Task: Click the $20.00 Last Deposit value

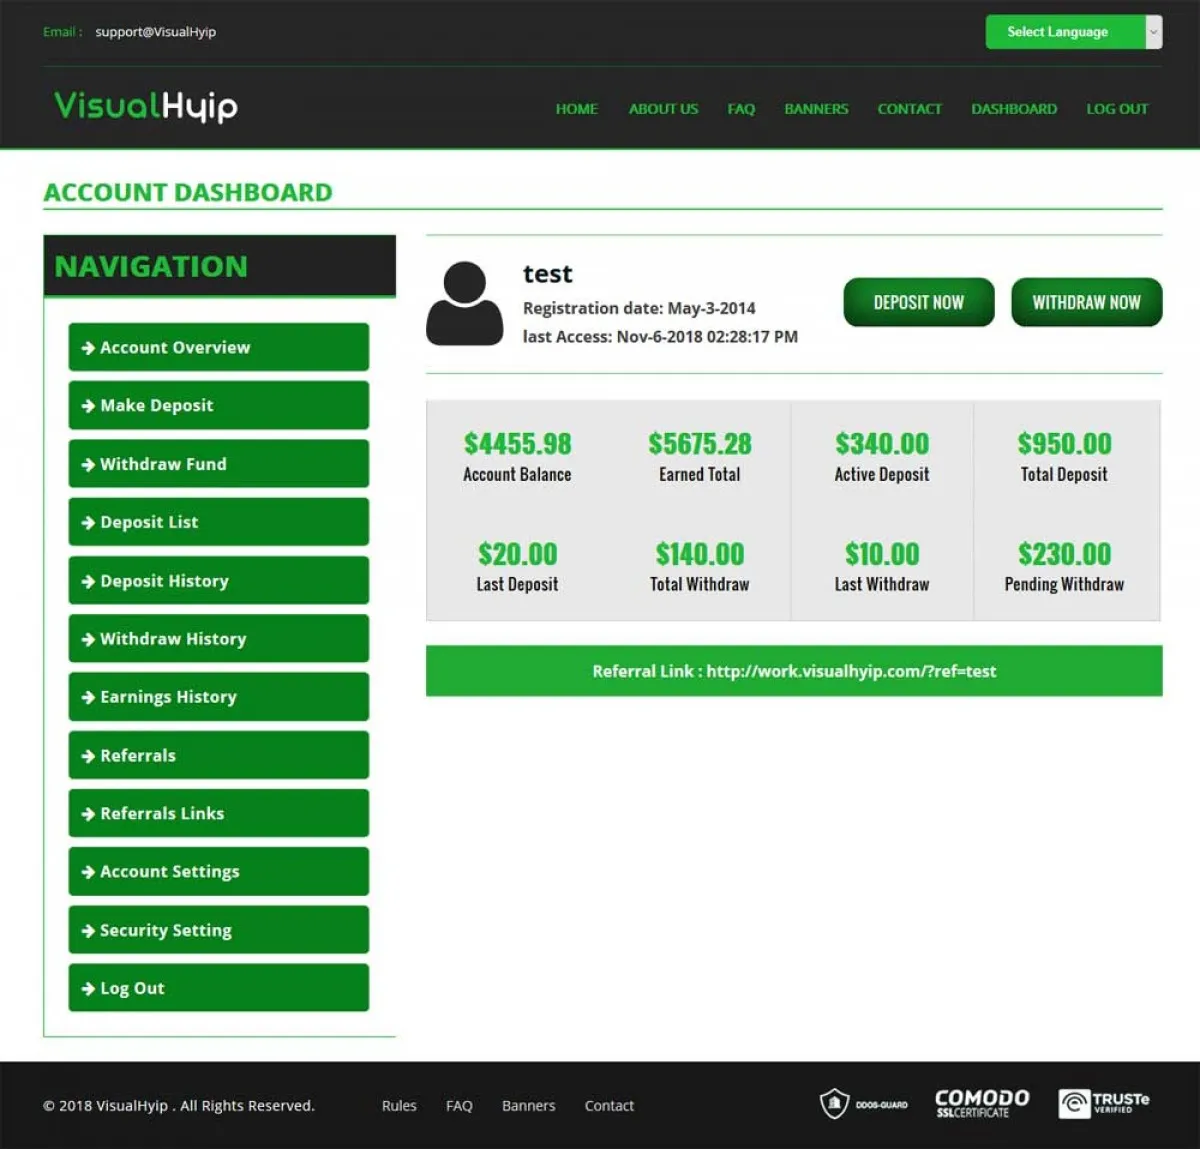Action: coord(517,553)
